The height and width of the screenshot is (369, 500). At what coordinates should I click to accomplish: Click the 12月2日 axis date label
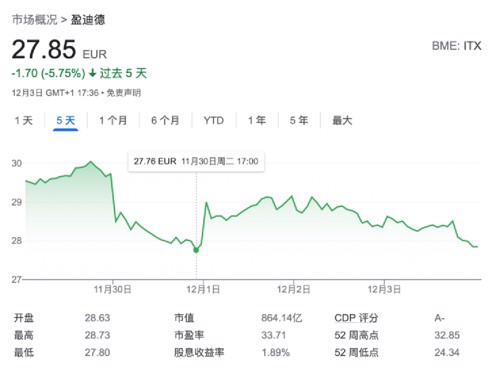pyautogui.click(x=294, y=289)
